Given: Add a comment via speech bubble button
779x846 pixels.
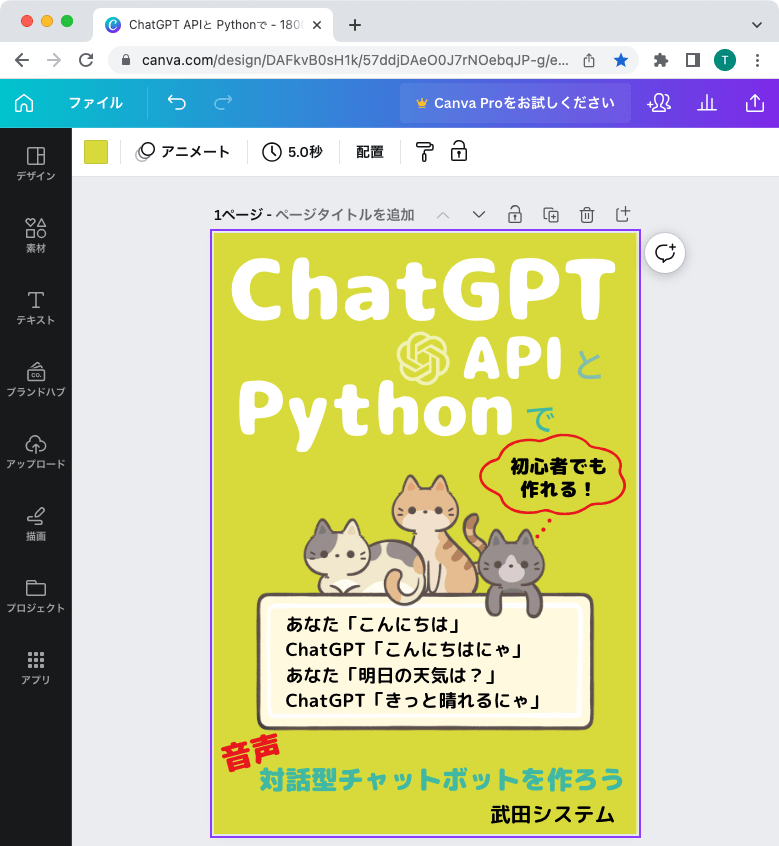Looking at the screenshot, I should 665,253.
